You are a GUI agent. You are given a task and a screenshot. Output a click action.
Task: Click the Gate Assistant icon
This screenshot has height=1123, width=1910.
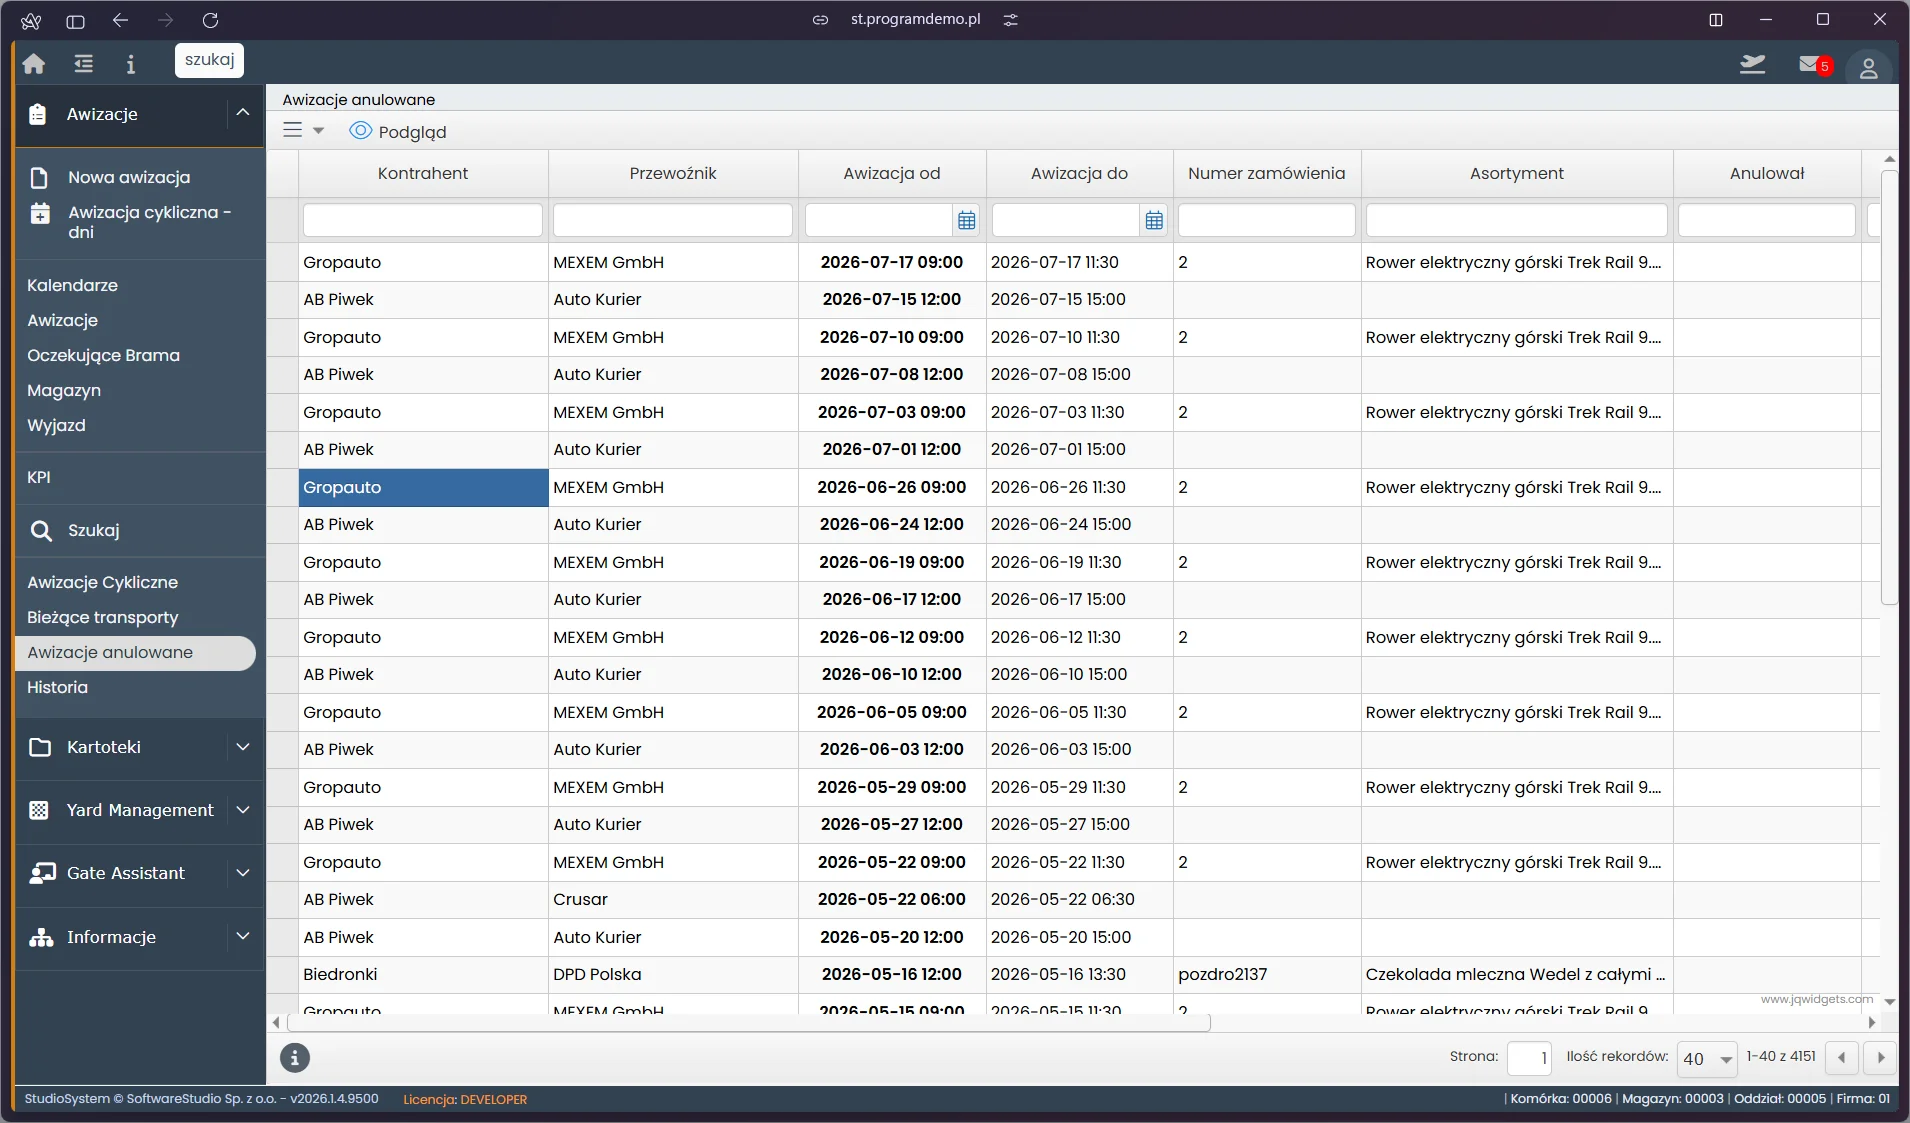tap(41, 873)
